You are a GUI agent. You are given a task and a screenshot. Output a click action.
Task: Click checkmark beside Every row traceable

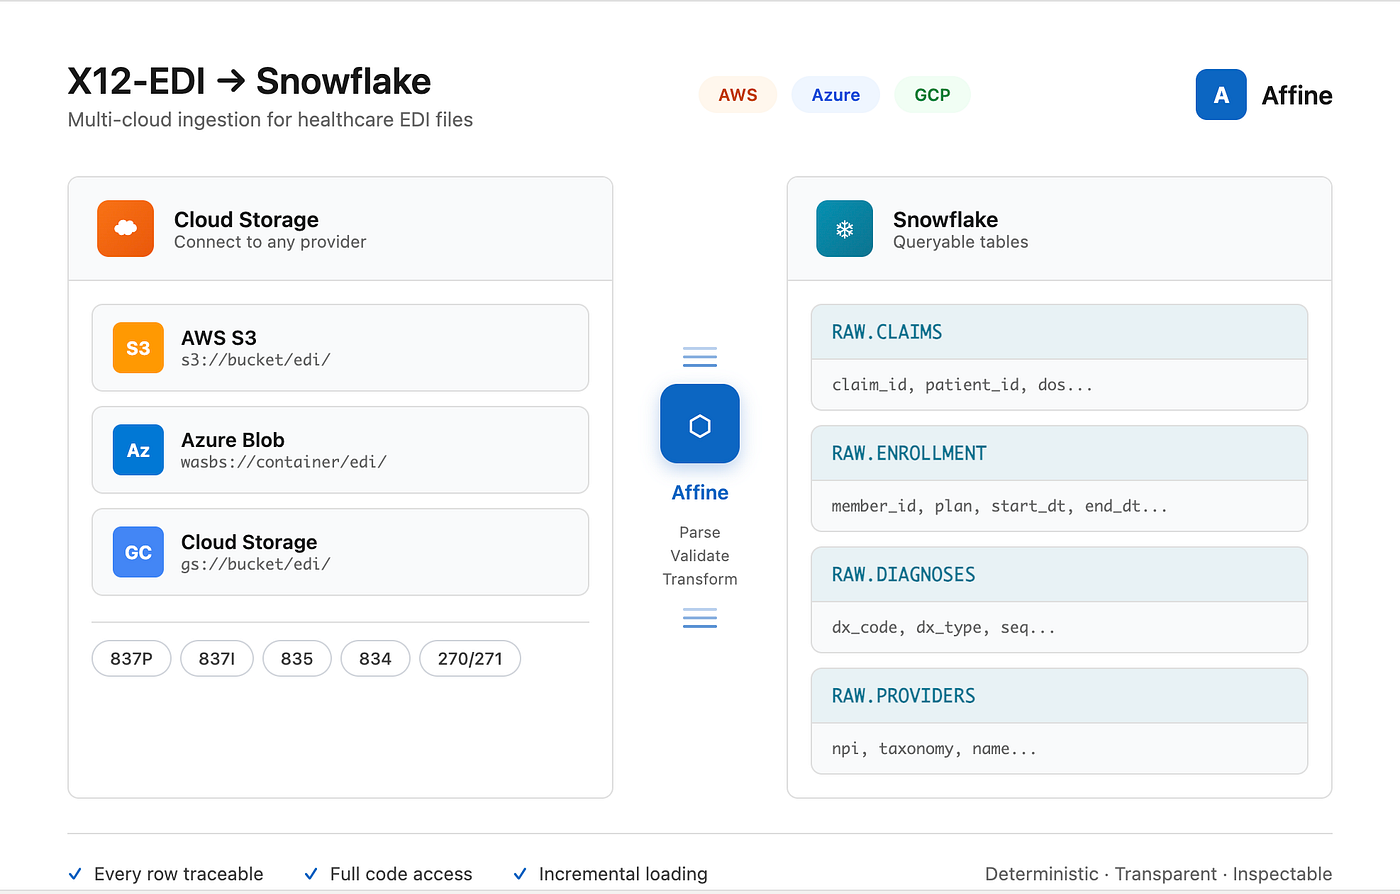(x=75, y=874)
